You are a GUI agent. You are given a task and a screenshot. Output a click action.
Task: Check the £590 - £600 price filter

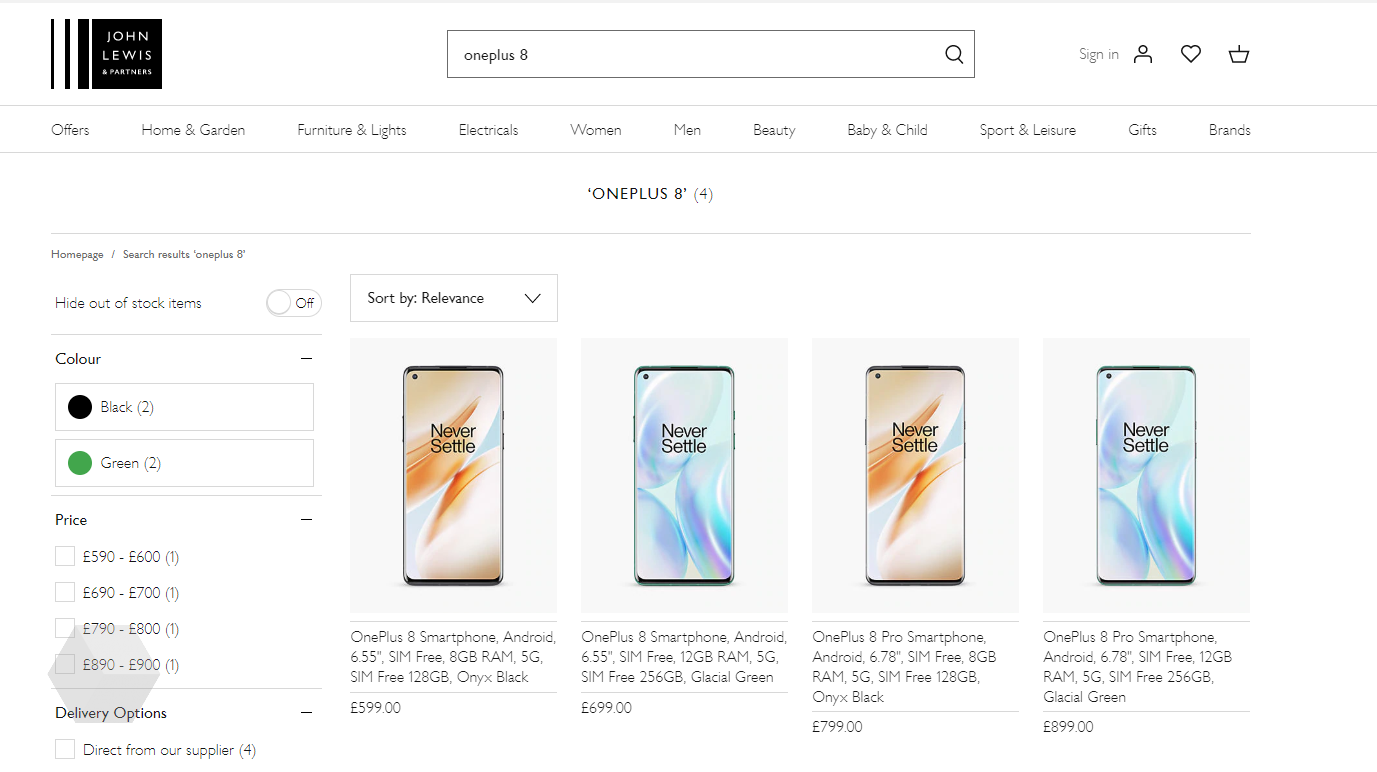65,556
